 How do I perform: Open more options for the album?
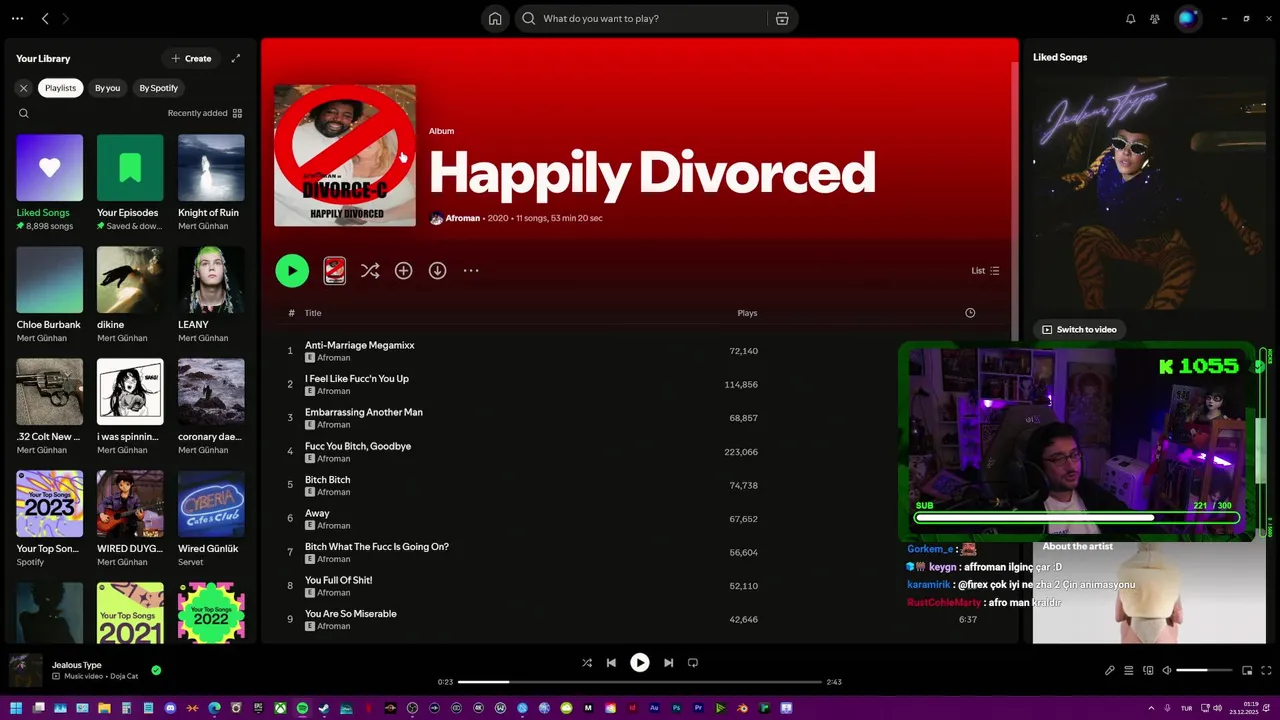click(x=471, y=270)
